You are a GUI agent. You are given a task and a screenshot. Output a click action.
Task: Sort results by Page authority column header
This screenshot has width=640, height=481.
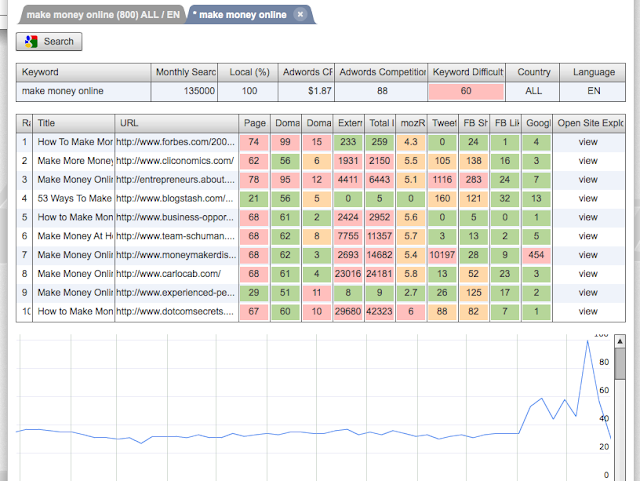254,123
